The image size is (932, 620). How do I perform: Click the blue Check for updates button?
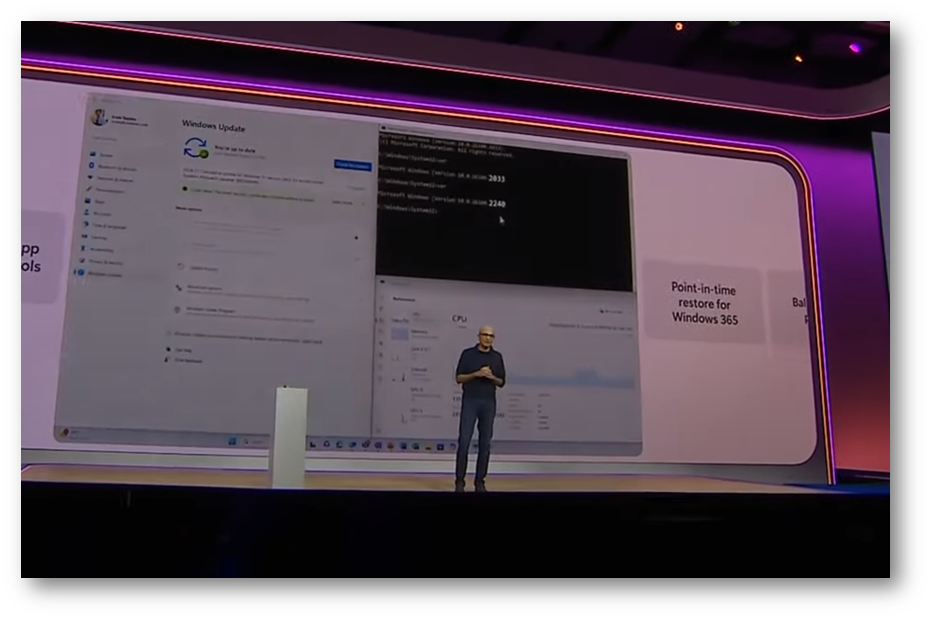[352, 165]
